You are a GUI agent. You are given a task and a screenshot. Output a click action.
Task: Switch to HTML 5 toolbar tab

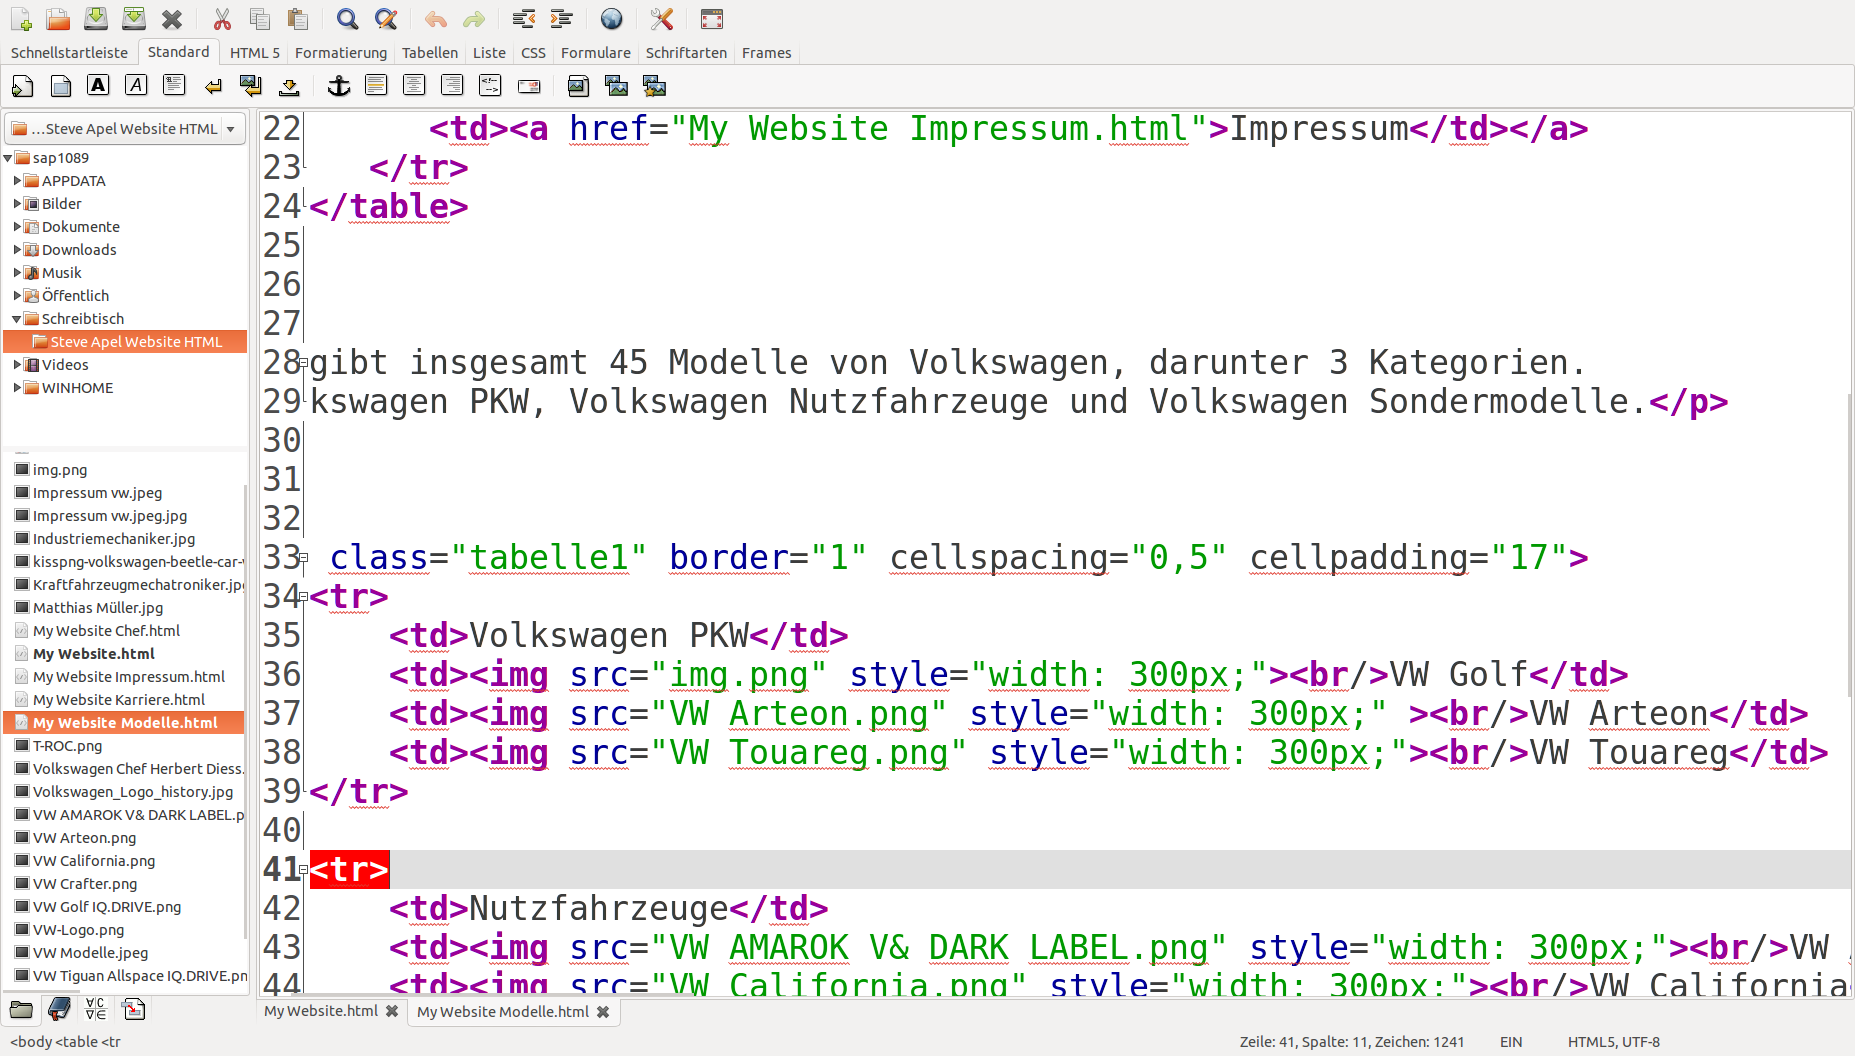[255, 52]
